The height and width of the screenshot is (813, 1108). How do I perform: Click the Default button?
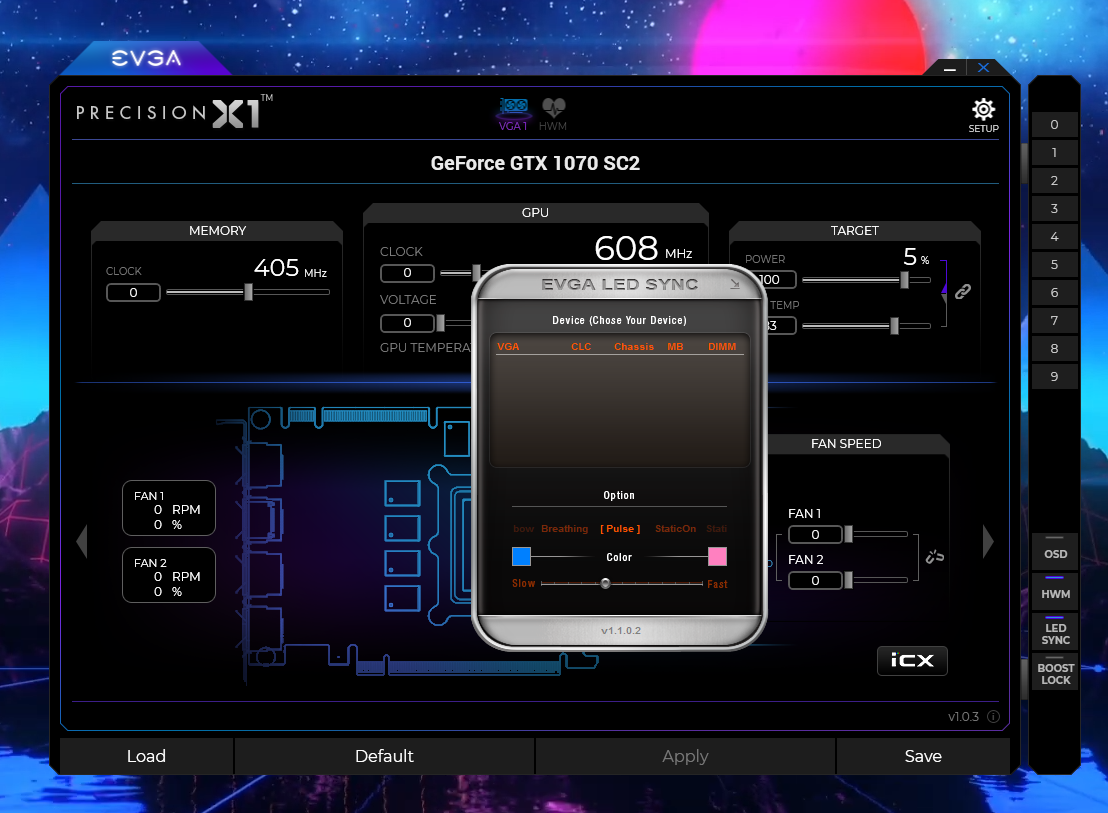(384, 756)
